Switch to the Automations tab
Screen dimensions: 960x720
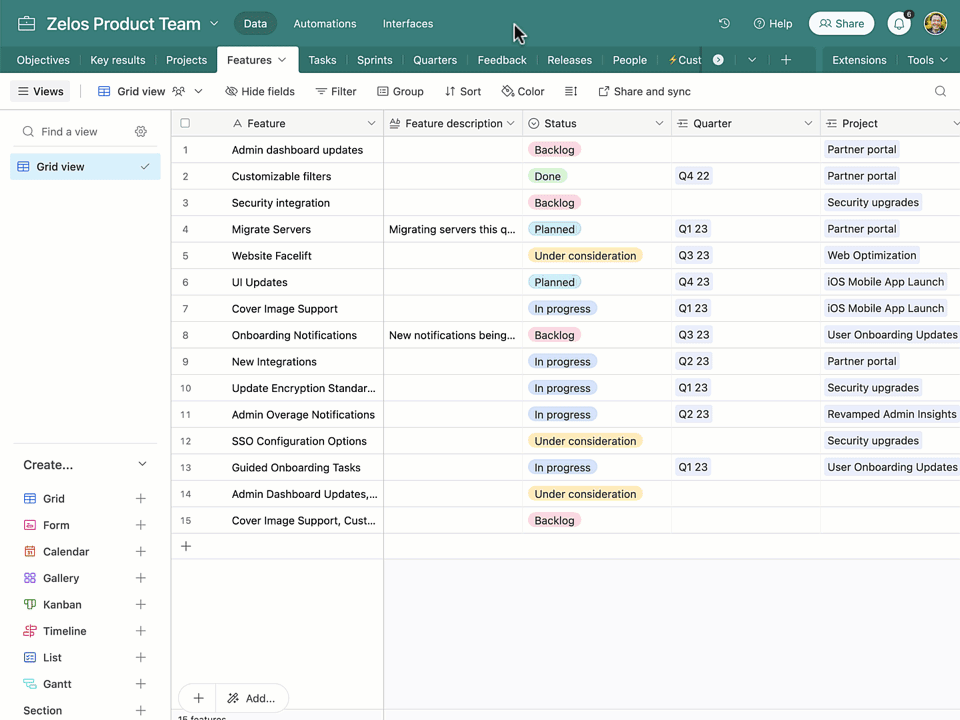(x=325, y=23)
